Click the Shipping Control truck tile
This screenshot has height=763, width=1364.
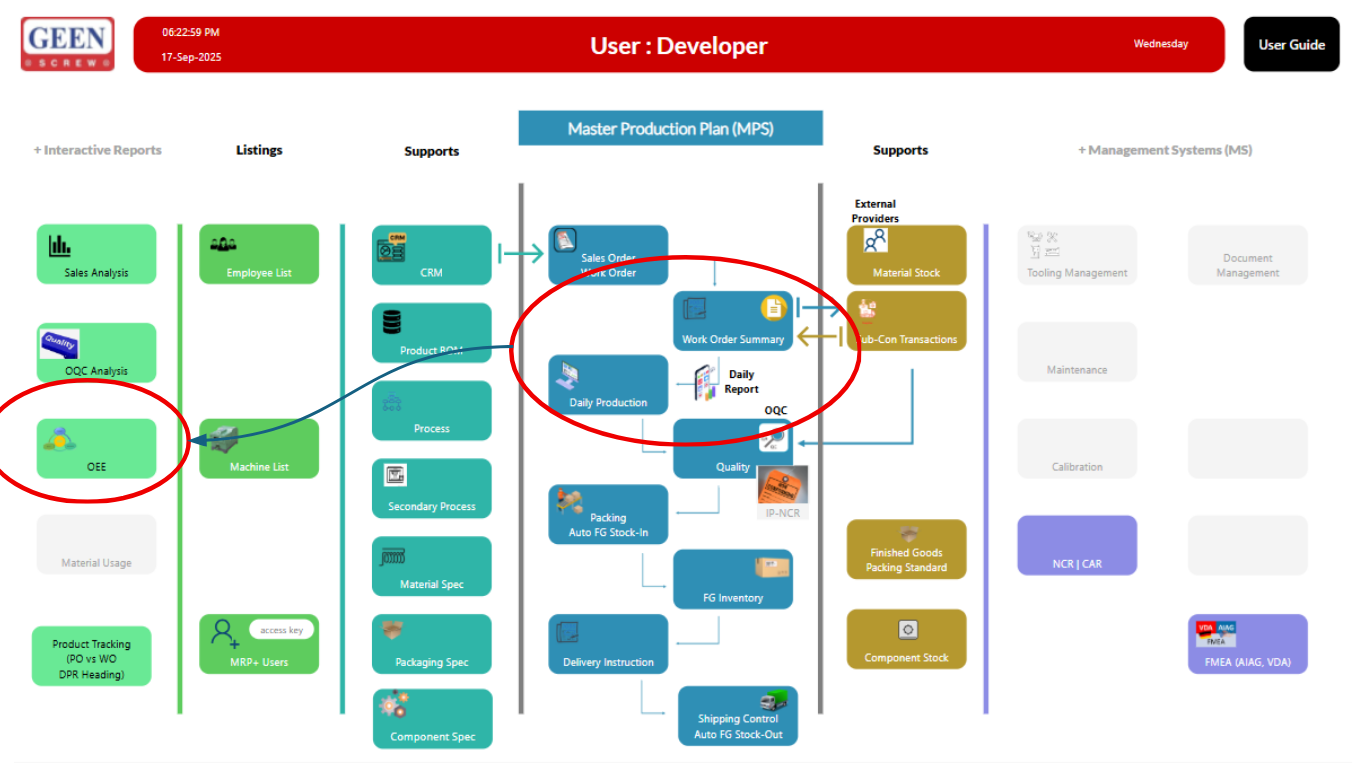(738, 716)
